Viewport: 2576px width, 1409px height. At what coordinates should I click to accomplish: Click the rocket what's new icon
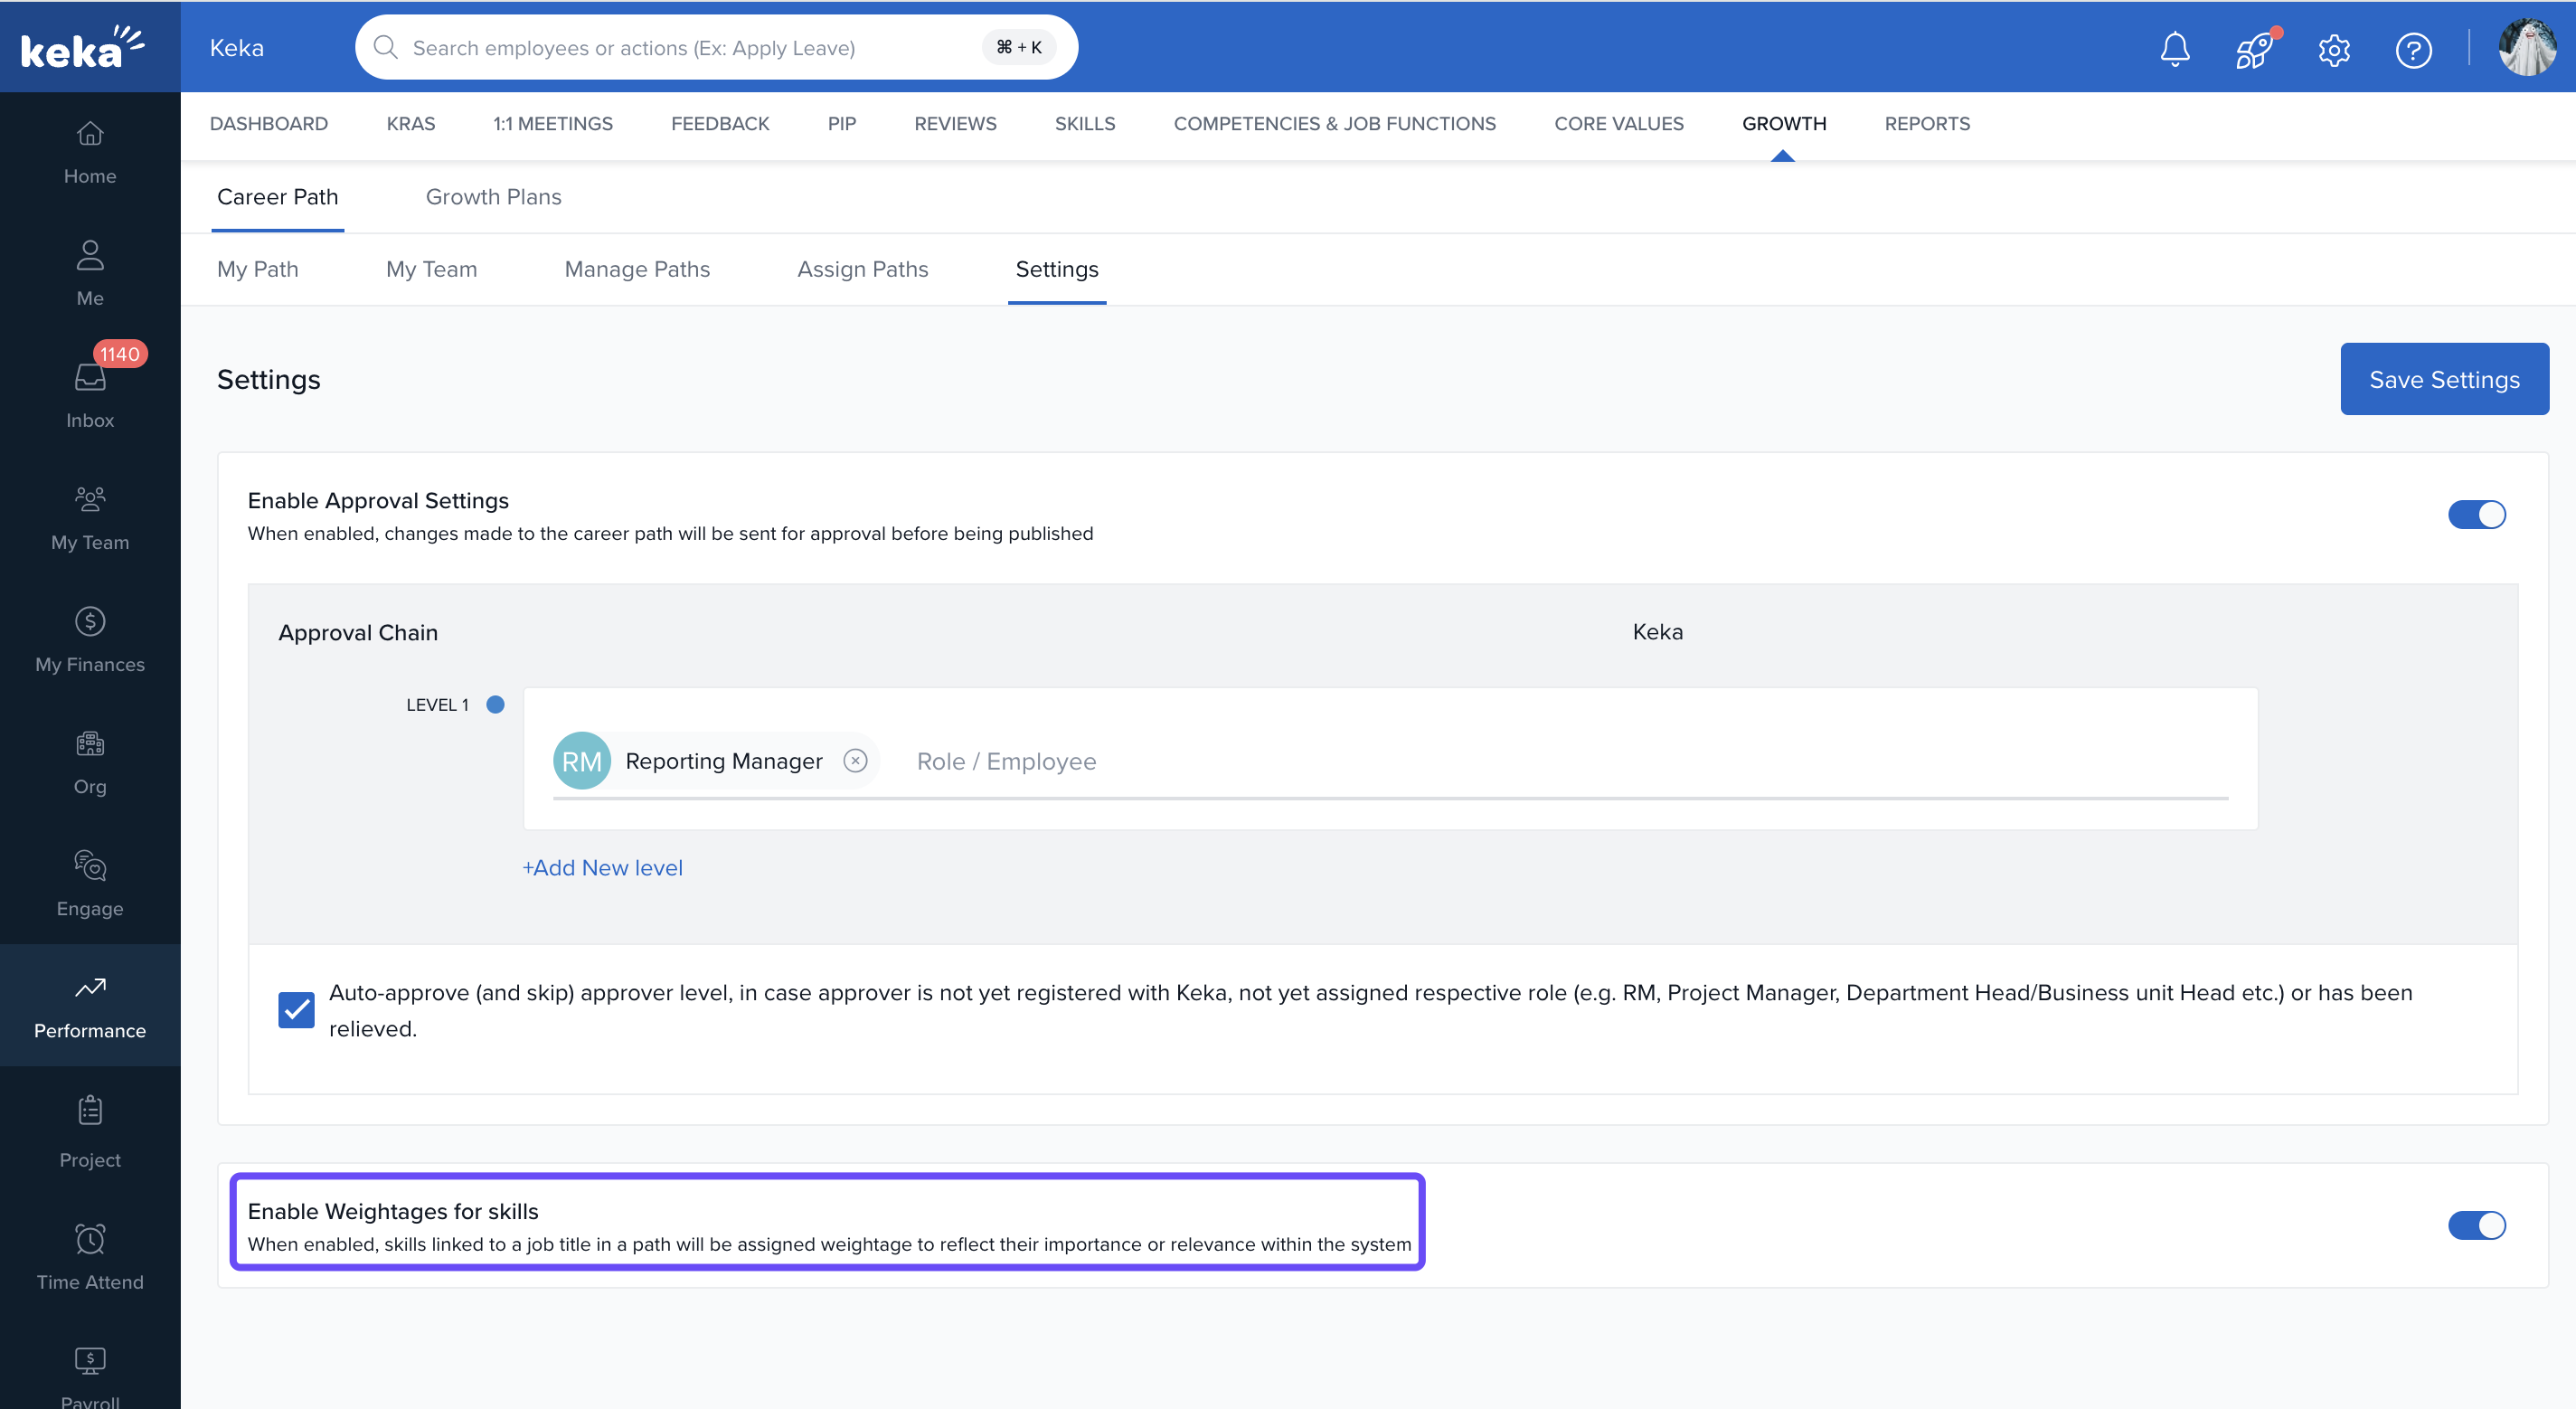pyautogui.click(x=2254, y=49)
